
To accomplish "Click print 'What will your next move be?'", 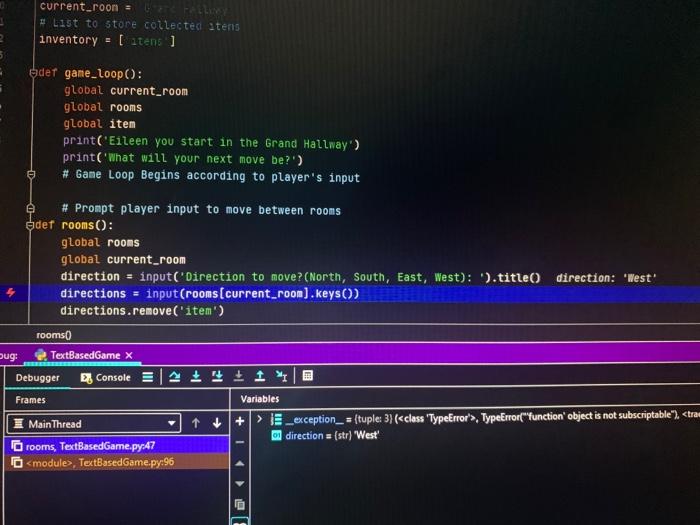I will (182, 158).
